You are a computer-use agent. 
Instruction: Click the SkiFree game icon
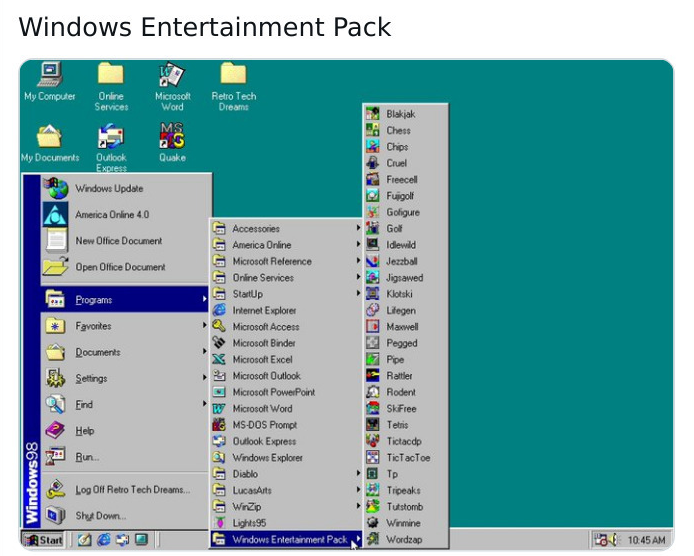point(373,409)
